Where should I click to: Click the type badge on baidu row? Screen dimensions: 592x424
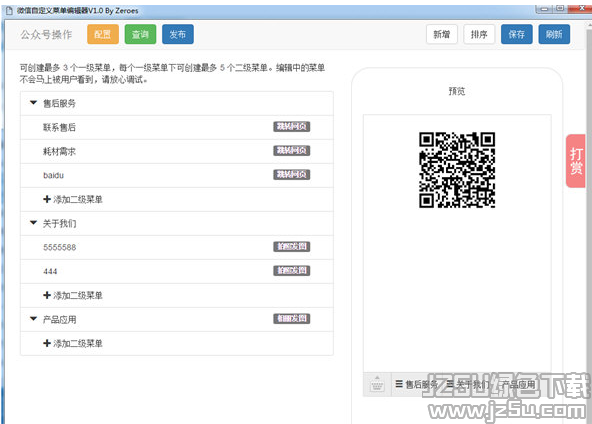tap(291, 174)
